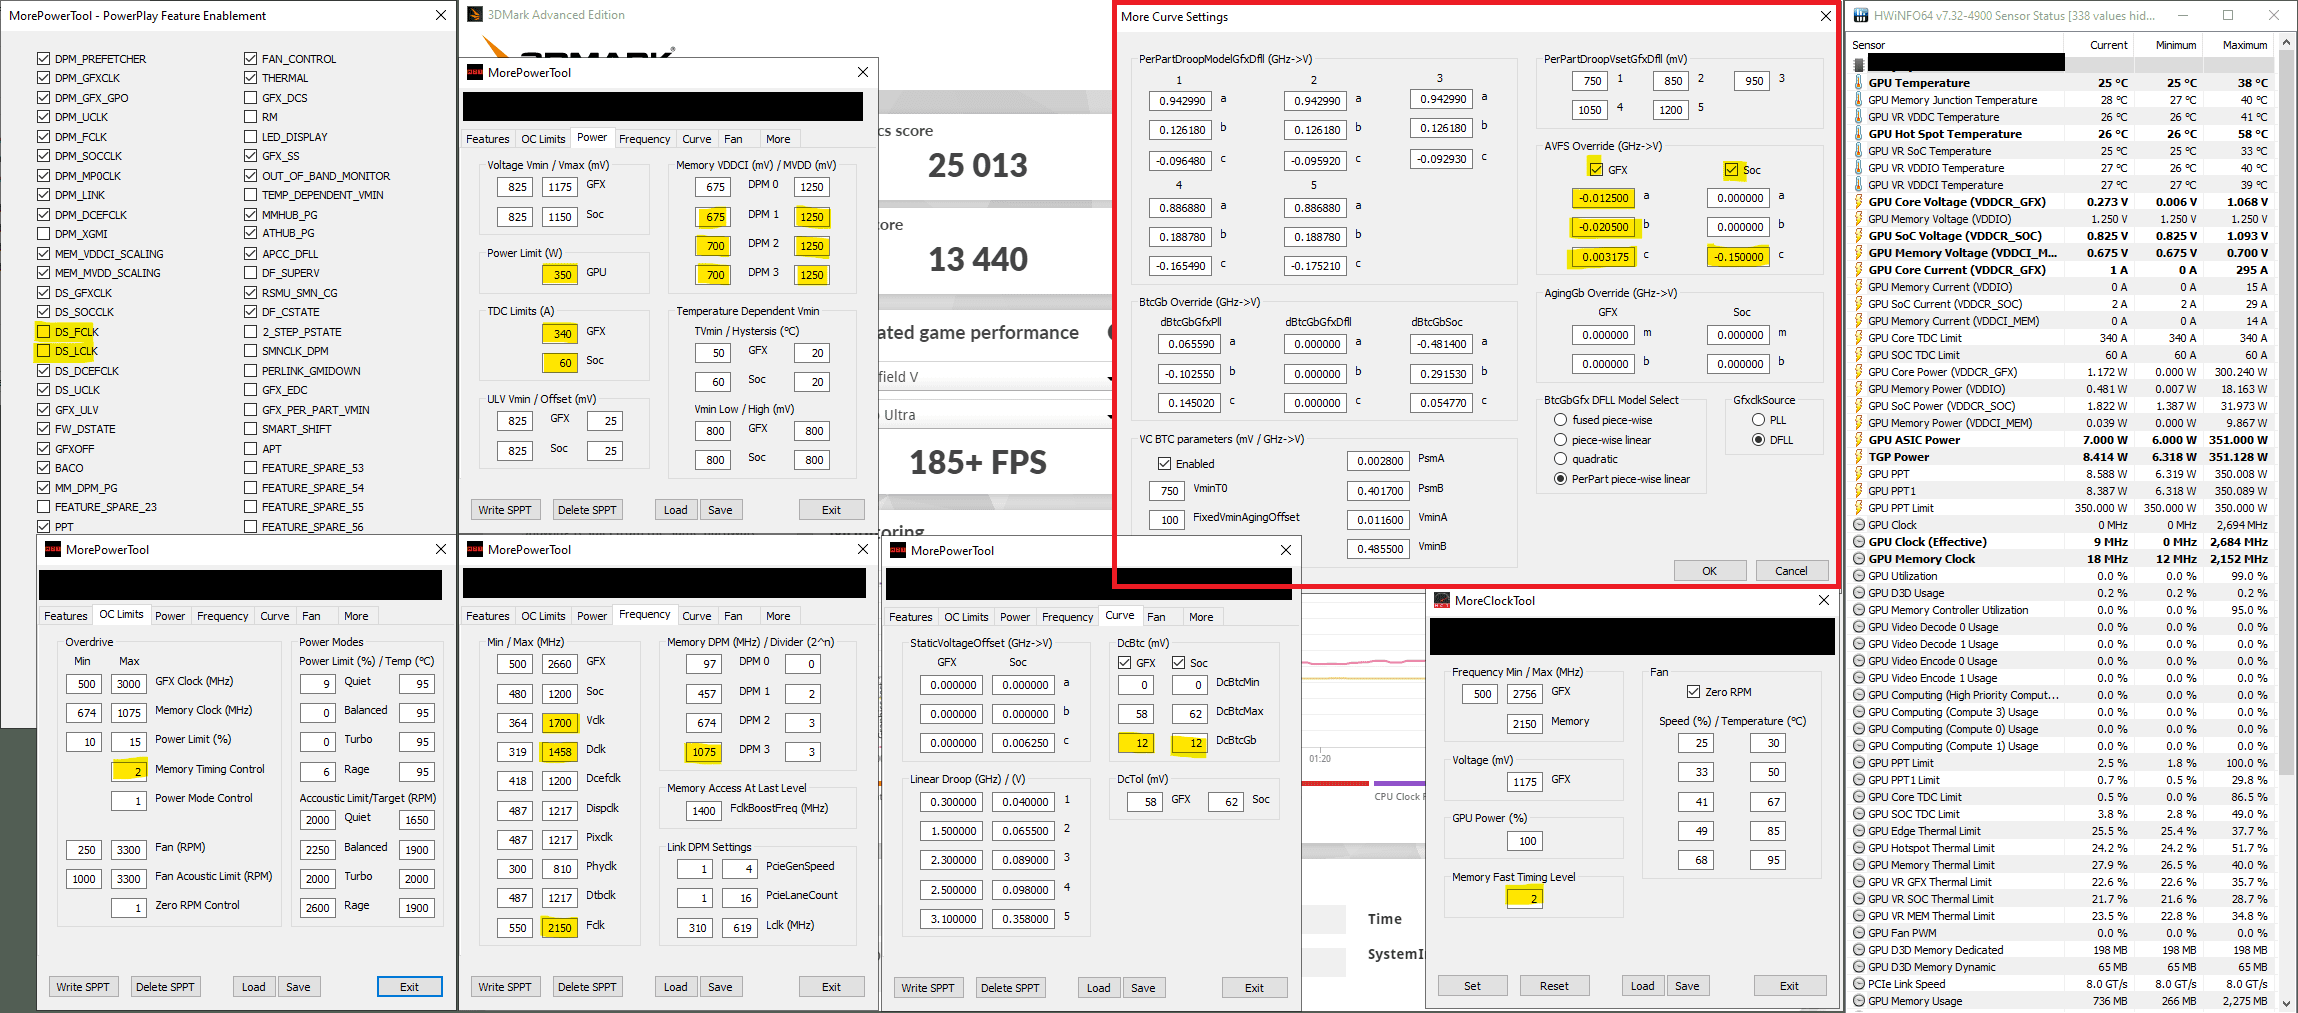Click the MoreClockTool title bar icon
This screenshot has width=2298, height=1013.
pos(1442,600)
